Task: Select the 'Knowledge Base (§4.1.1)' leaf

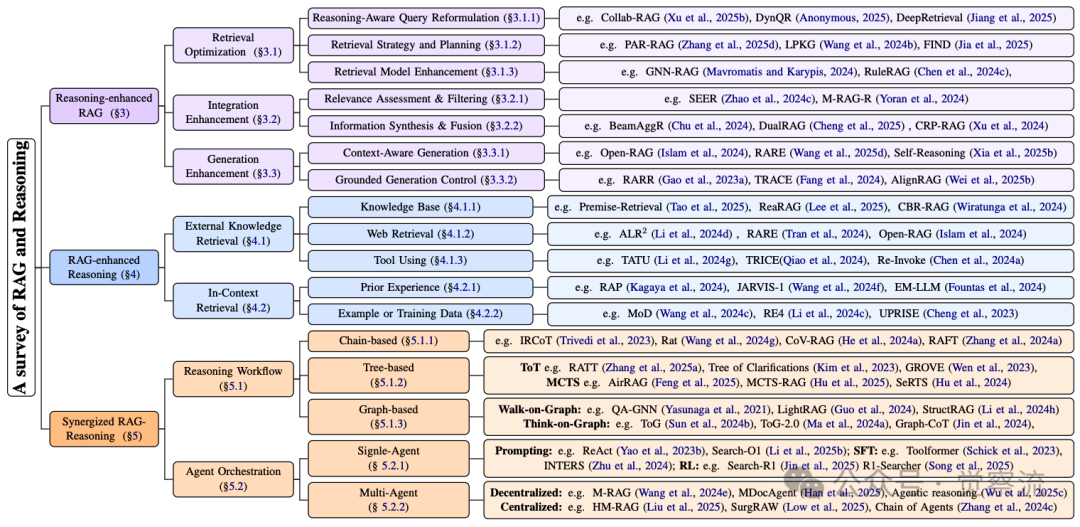Action: click(x=421, y=207)
